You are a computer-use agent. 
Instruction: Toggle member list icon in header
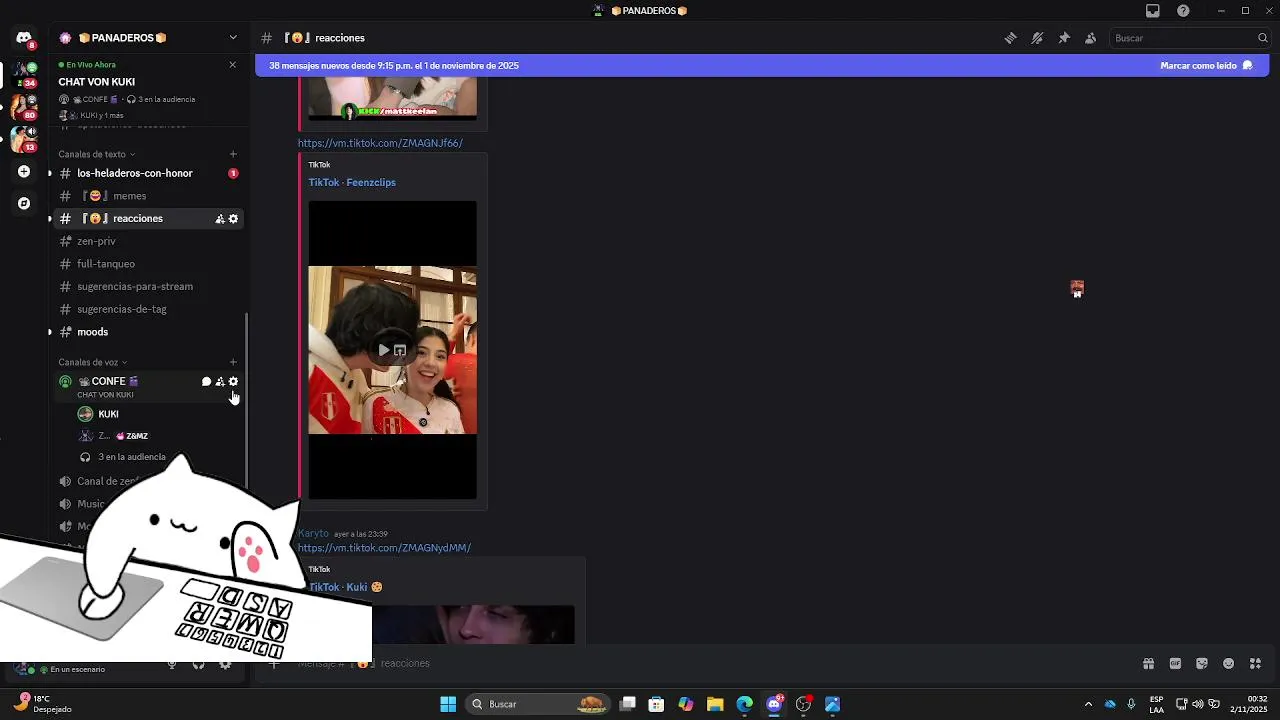point(1091,38)
